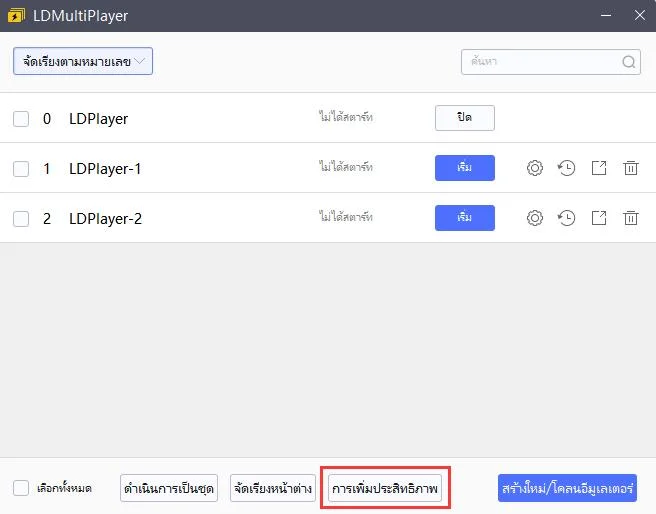This screenshot has height=514, width=656.
Task: Start LDPlayer-1 with the เริ่ม button
Action: [465, 168]
